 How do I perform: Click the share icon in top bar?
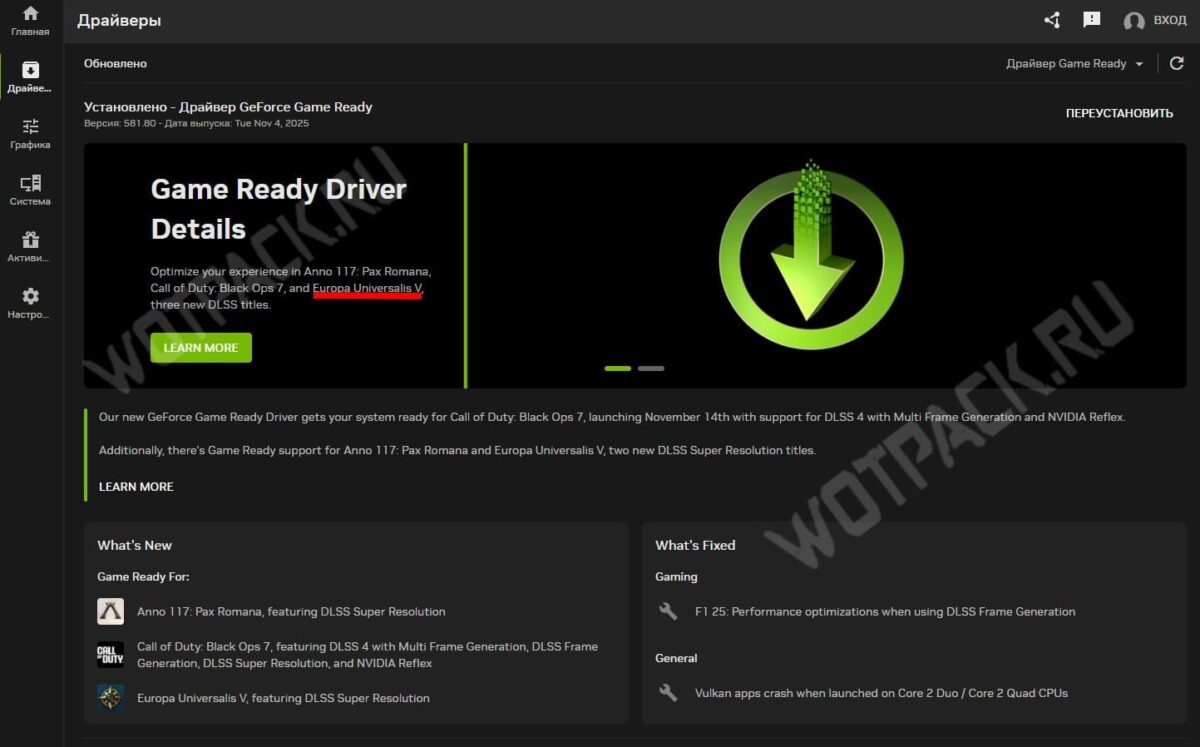(x=1052, y=20)
